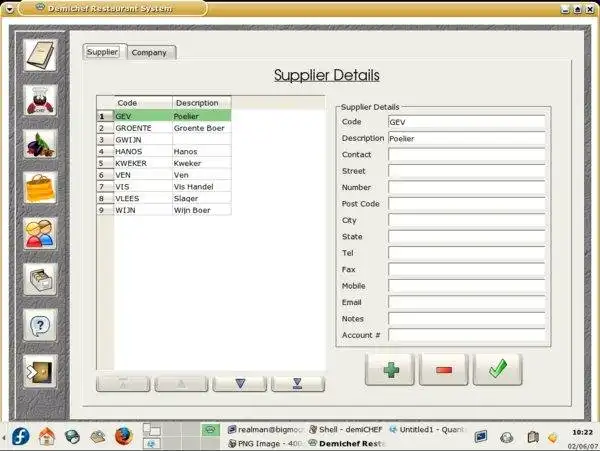Screen dimensions: 600x451
Task: Click the City input field
Action: [x=467, y=220]
